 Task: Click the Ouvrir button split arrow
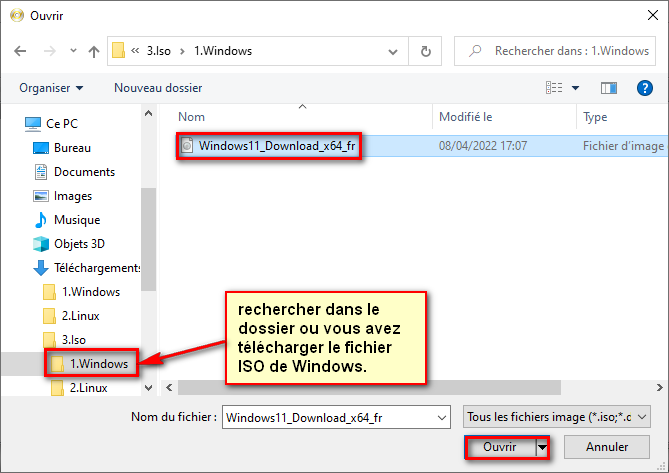pyautogui.click(x=542, y=447)
